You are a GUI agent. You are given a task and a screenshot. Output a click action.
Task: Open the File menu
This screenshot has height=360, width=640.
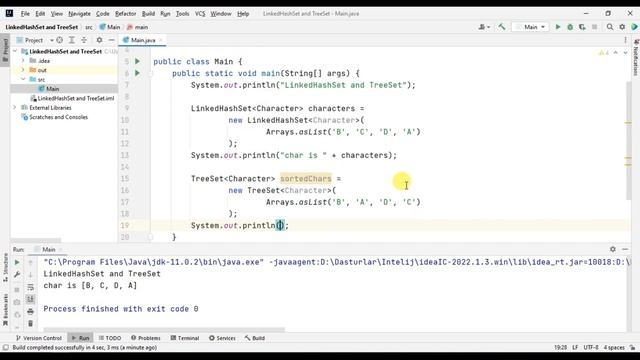[x=25, y=13]
